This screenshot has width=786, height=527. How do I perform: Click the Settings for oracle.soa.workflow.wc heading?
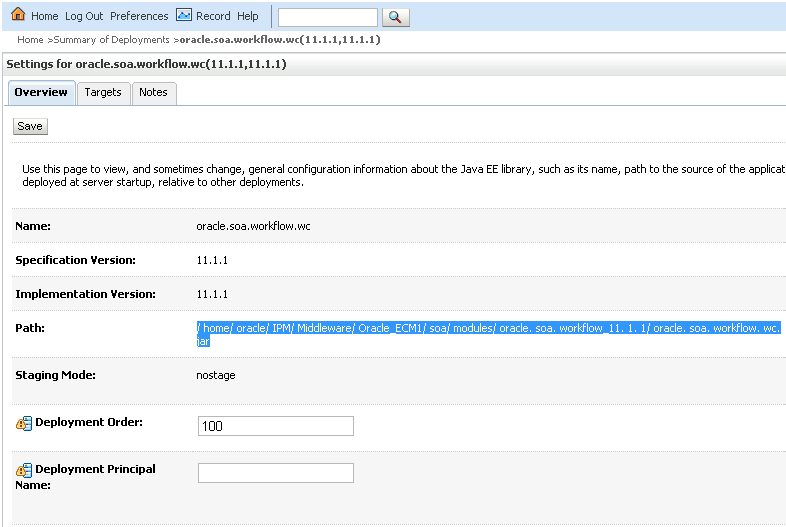(x=146, y=64)
